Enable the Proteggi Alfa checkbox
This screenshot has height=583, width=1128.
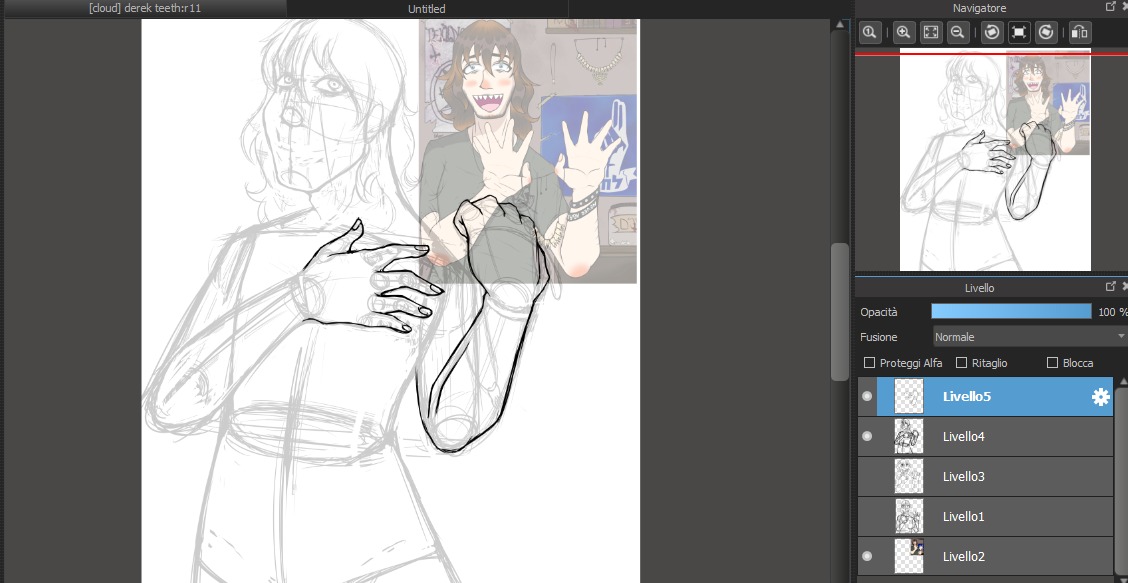pos(869,363)
